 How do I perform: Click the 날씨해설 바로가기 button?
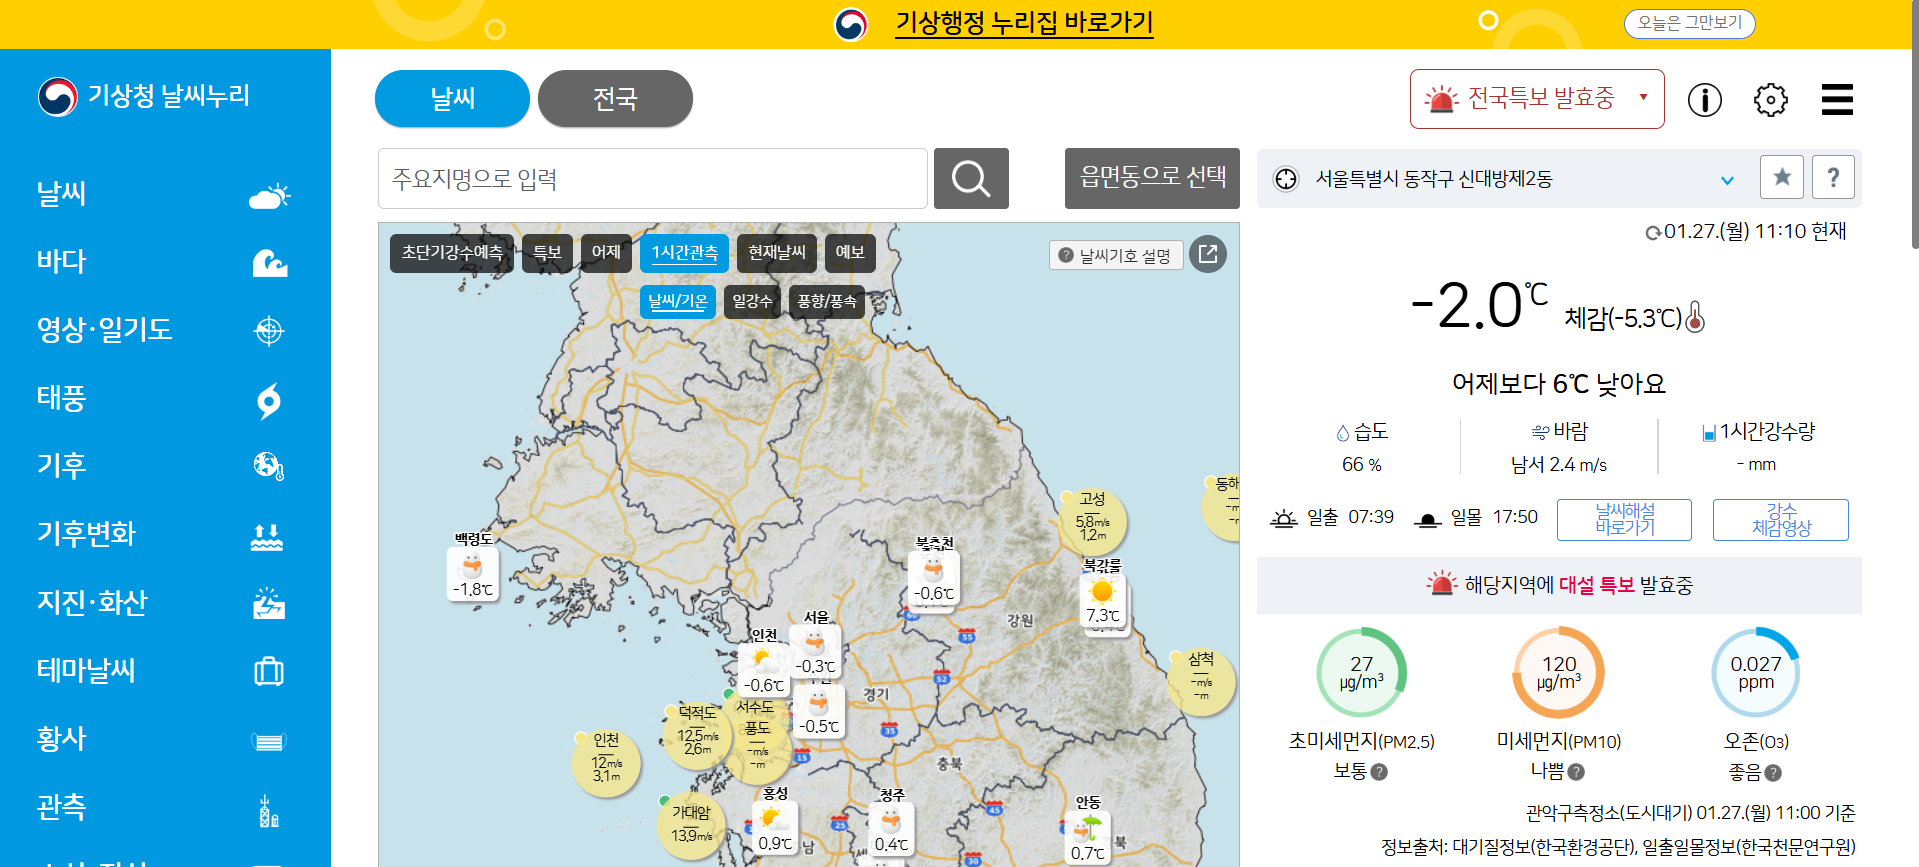pyautogui.click(x=1625, y=520)
